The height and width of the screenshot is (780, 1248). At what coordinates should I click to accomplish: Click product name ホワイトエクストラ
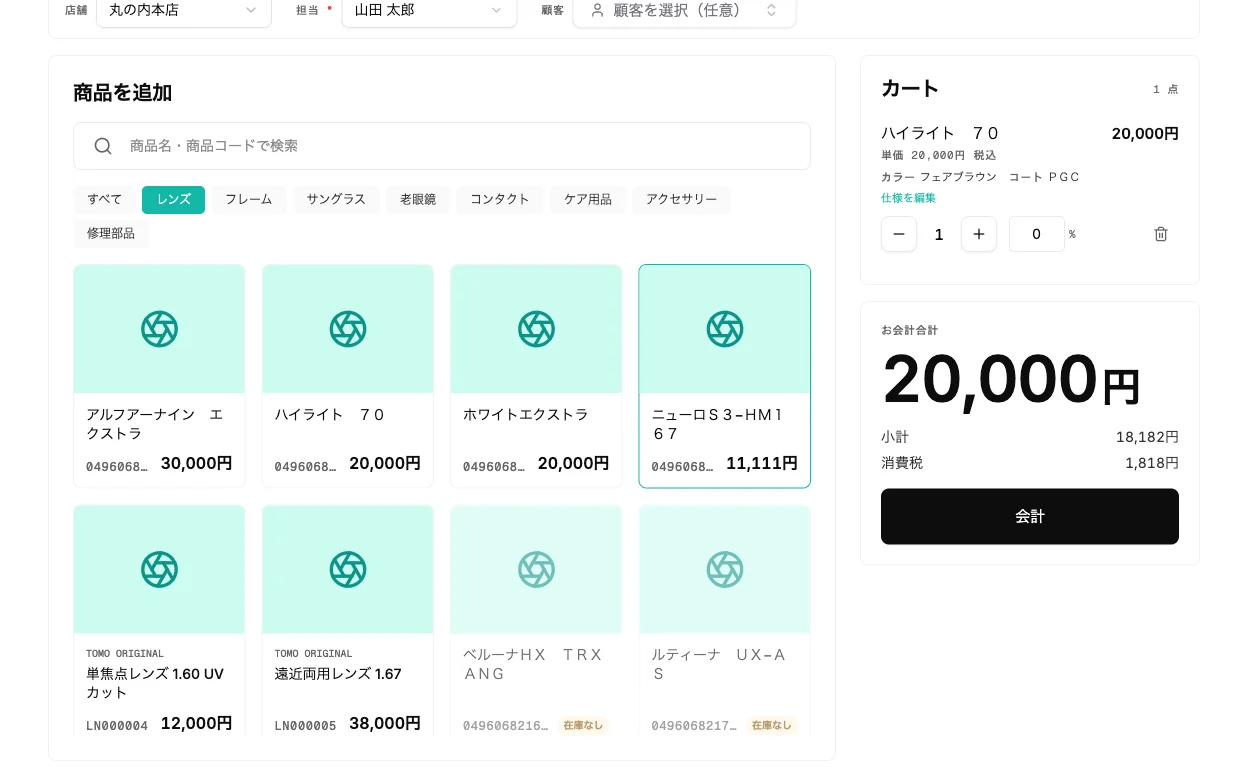click(x=526, y=414)
